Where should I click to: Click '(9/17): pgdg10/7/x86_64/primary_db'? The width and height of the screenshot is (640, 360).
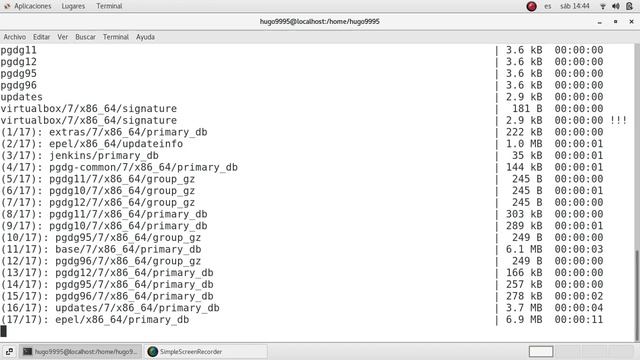tap(104, 226)
